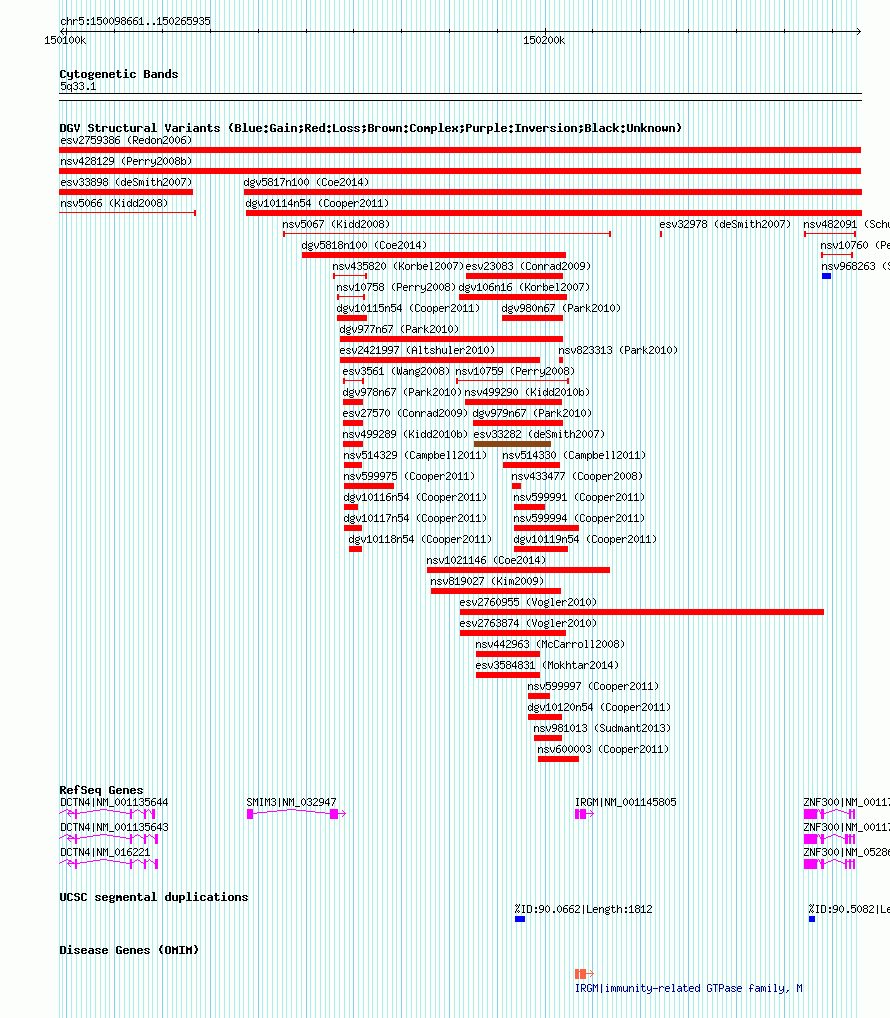This screenshot has width=890, height=1018.
Task: Select nsv442963 (McCarroll2008) label
Action: 550,644
